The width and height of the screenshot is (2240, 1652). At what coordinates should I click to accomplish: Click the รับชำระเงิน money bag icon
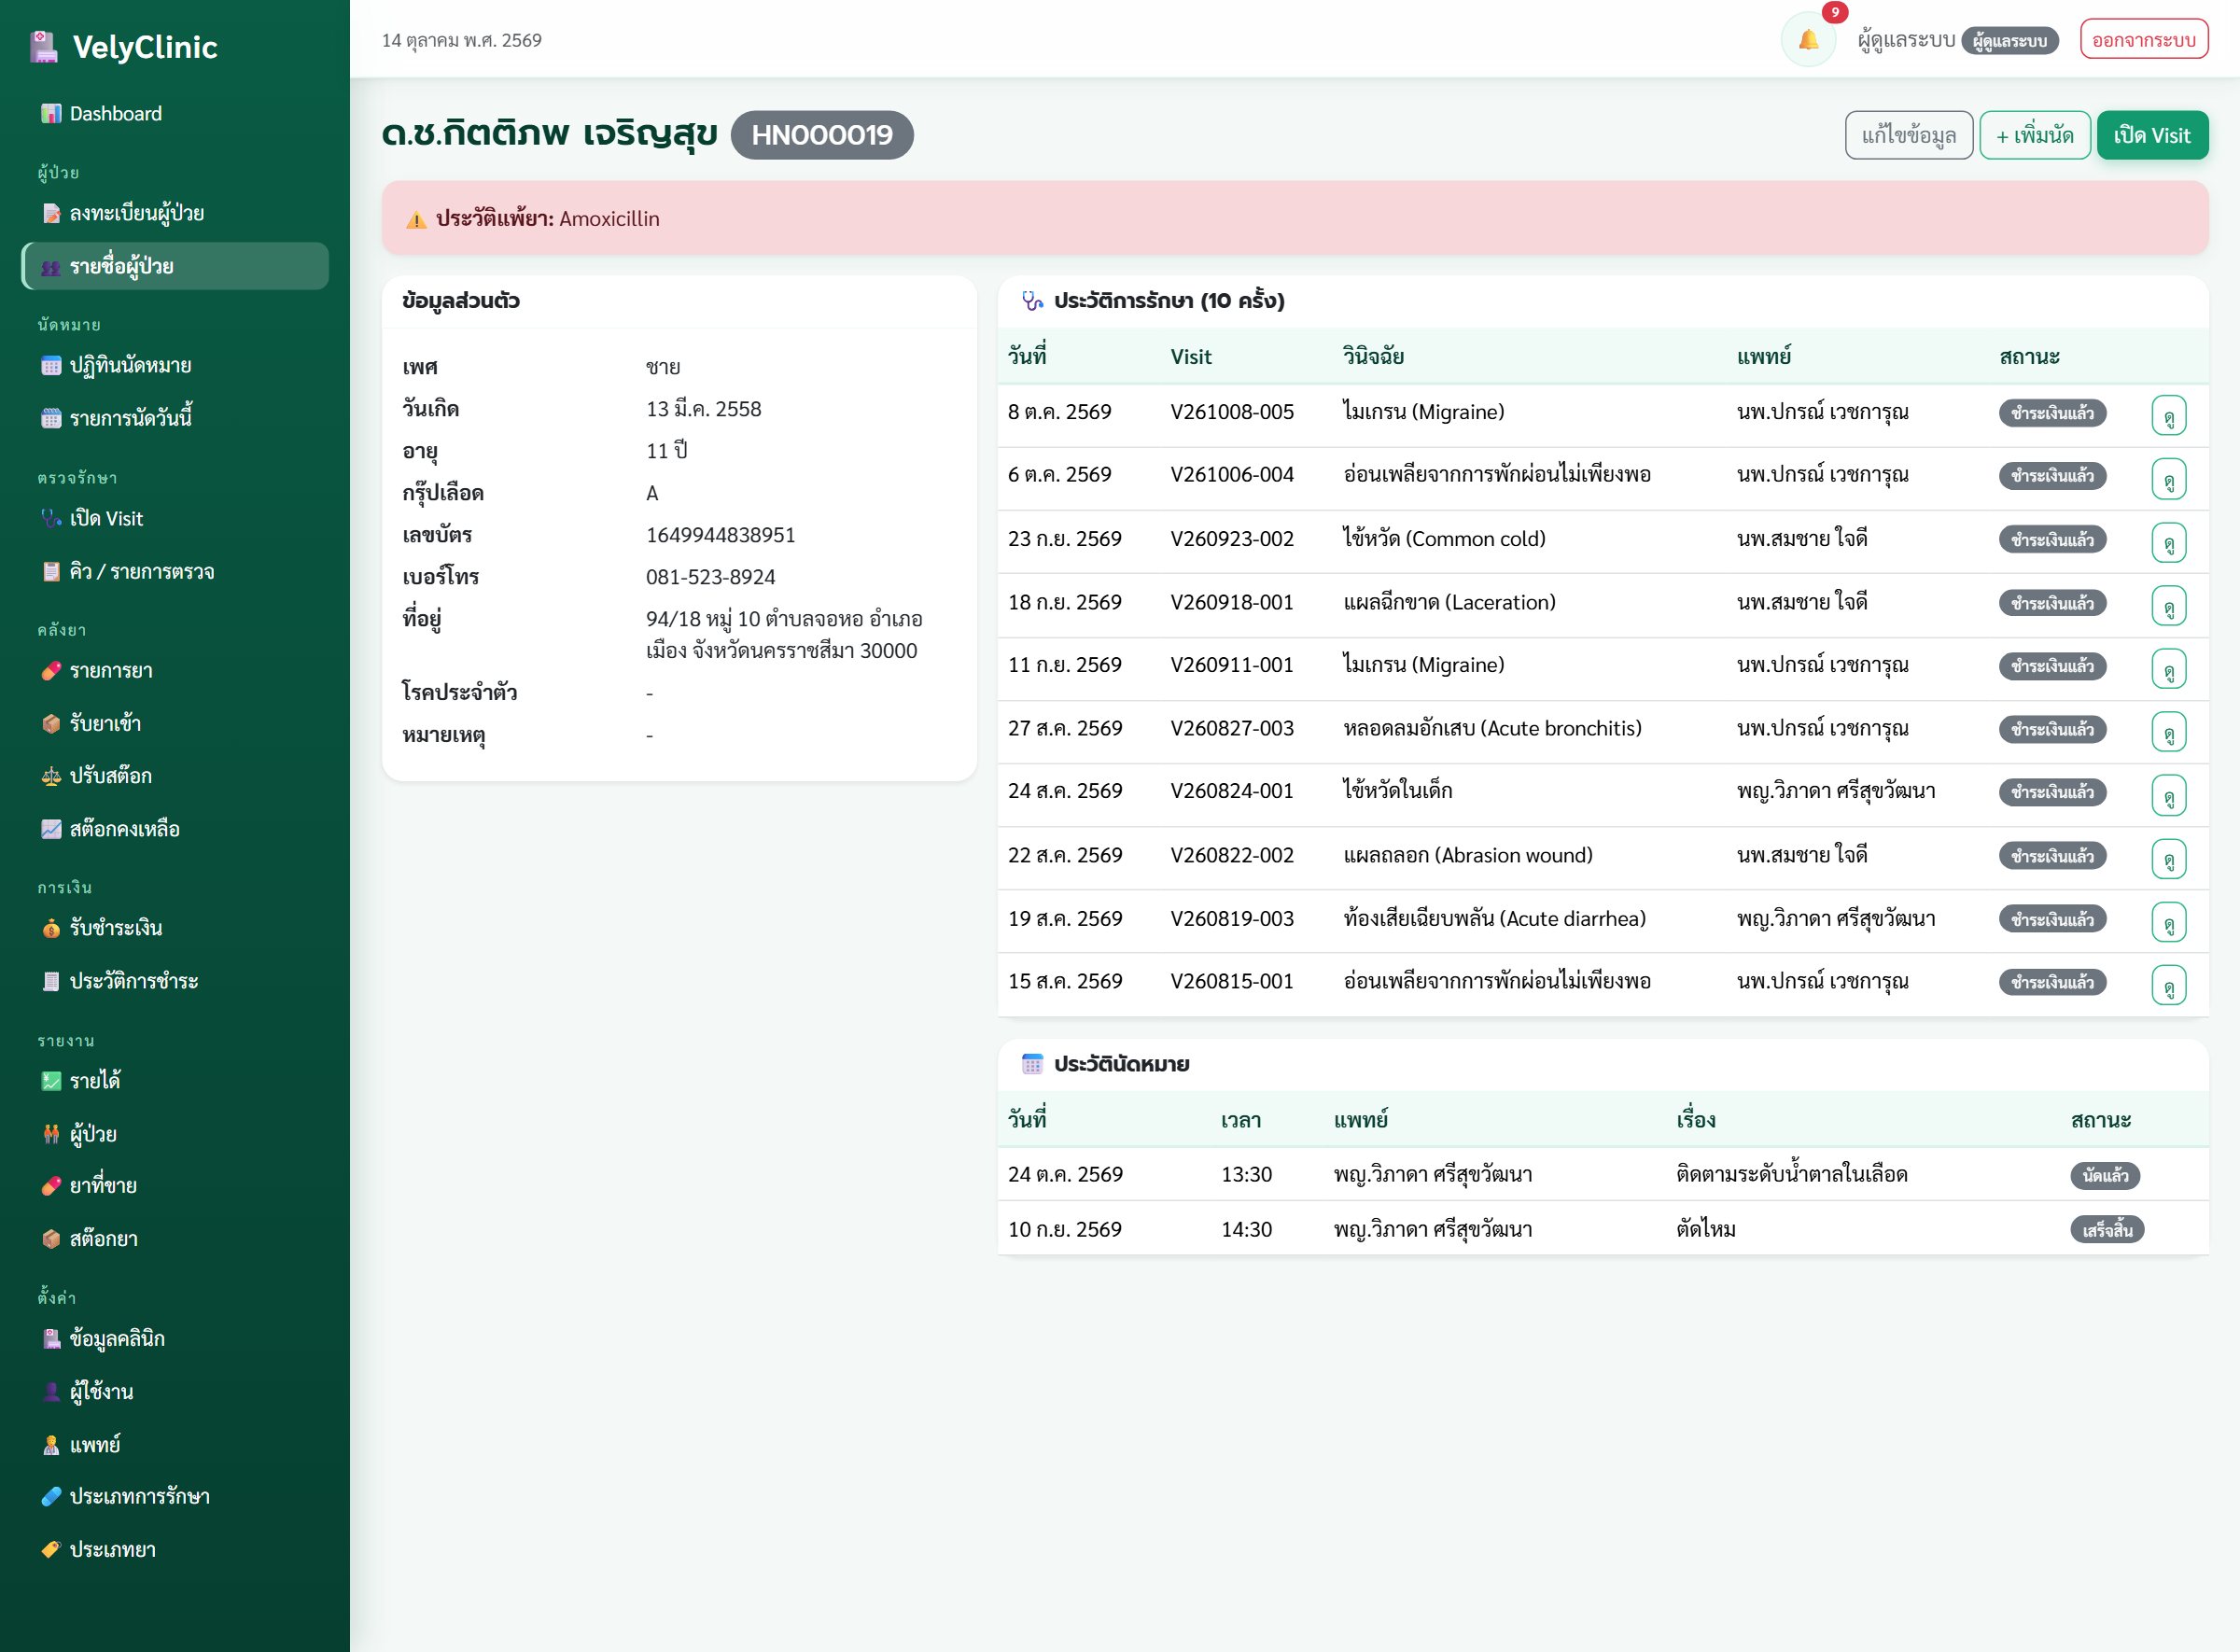[x=51, y=928]
